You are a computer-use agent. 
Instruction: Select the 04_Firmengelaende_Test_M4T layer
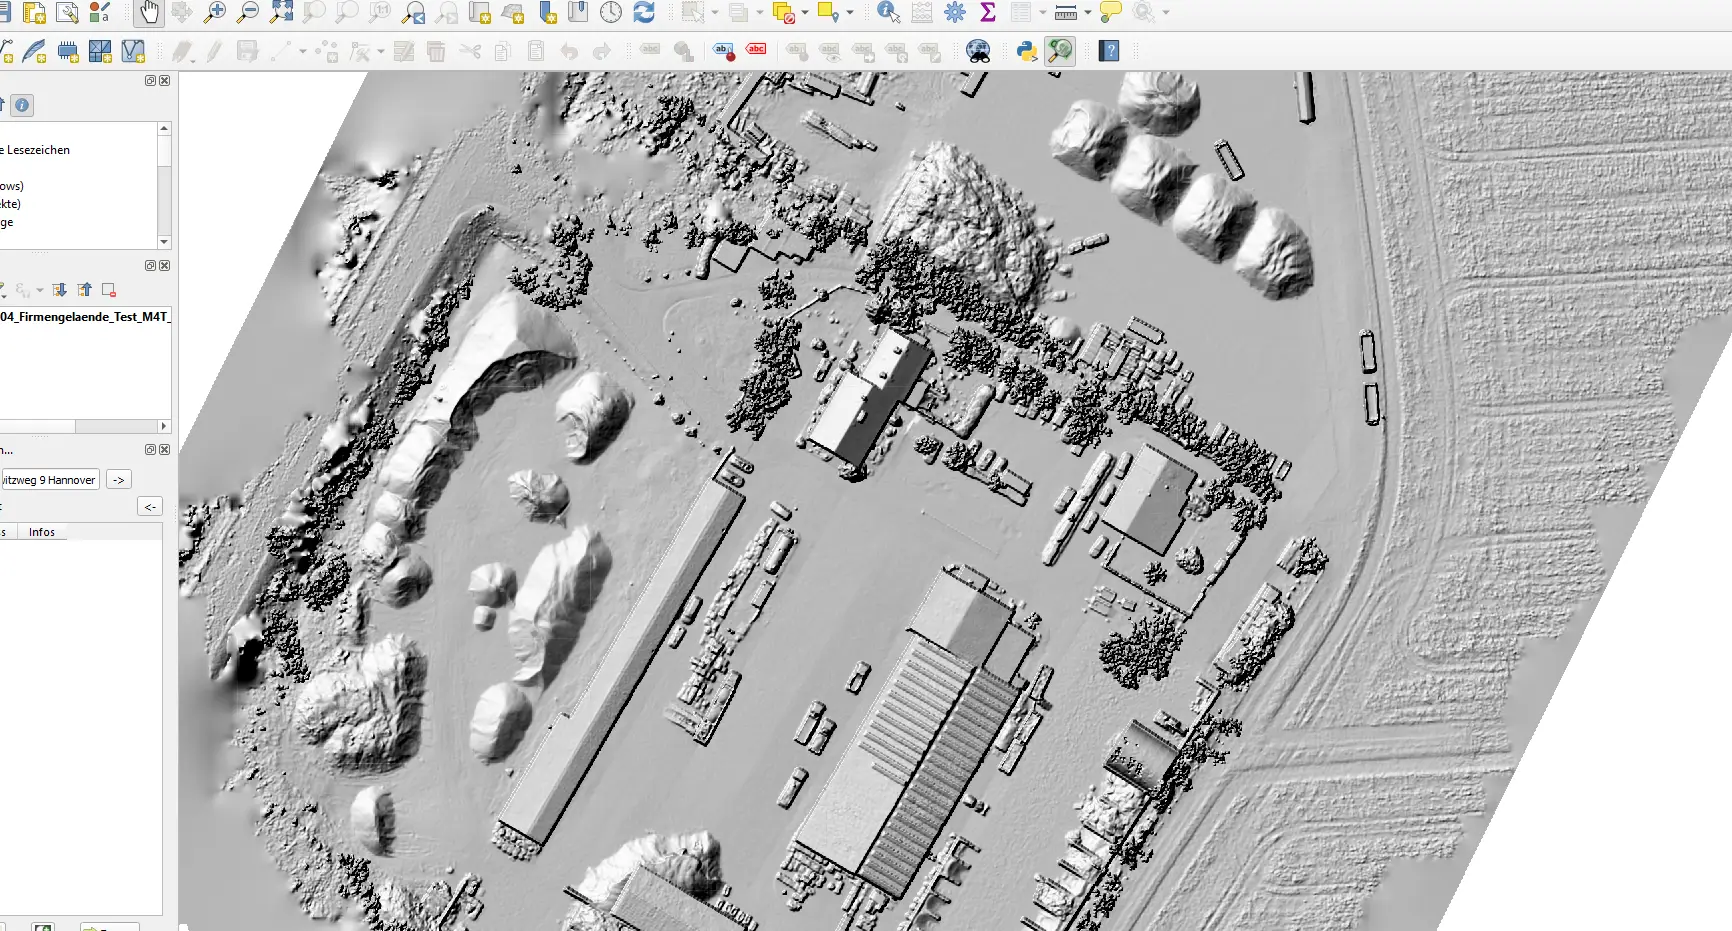pos(85,317)
